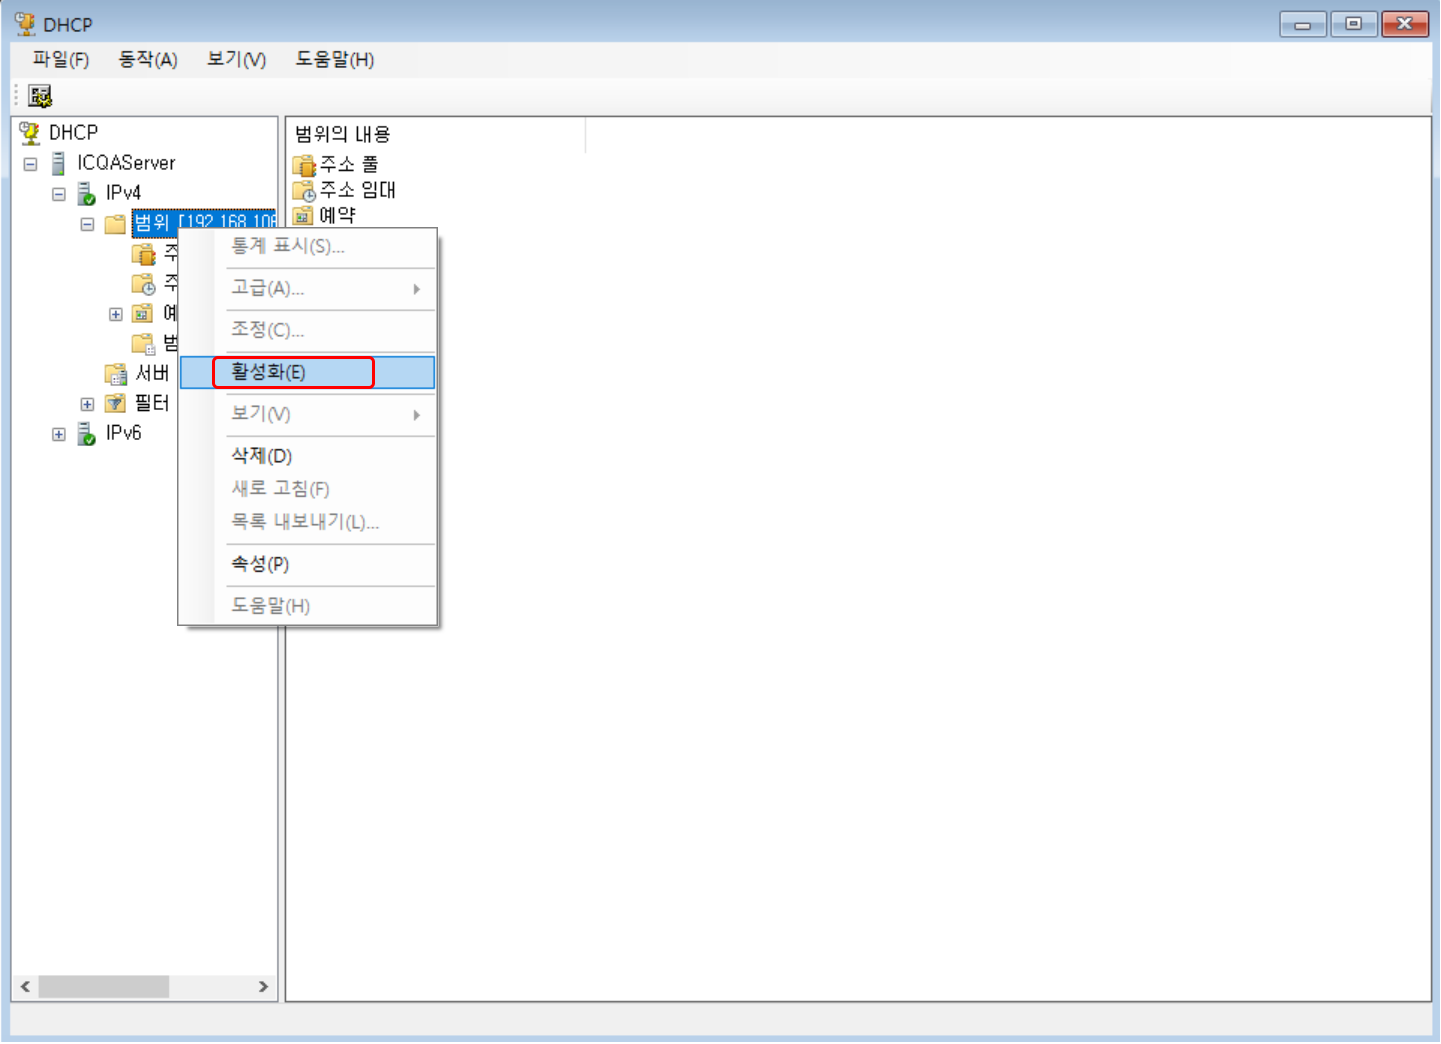Select 예약 in content list
Image resolution: width=1441 pixels, height=1044 pixels.
[x=337, y=215]
